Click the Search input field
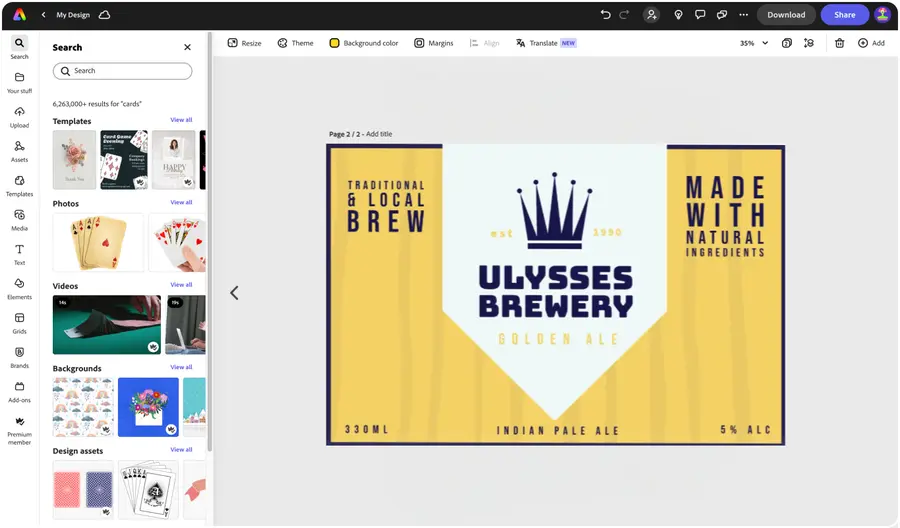This screenshot has width=900, height=528. tap(122, 71)
